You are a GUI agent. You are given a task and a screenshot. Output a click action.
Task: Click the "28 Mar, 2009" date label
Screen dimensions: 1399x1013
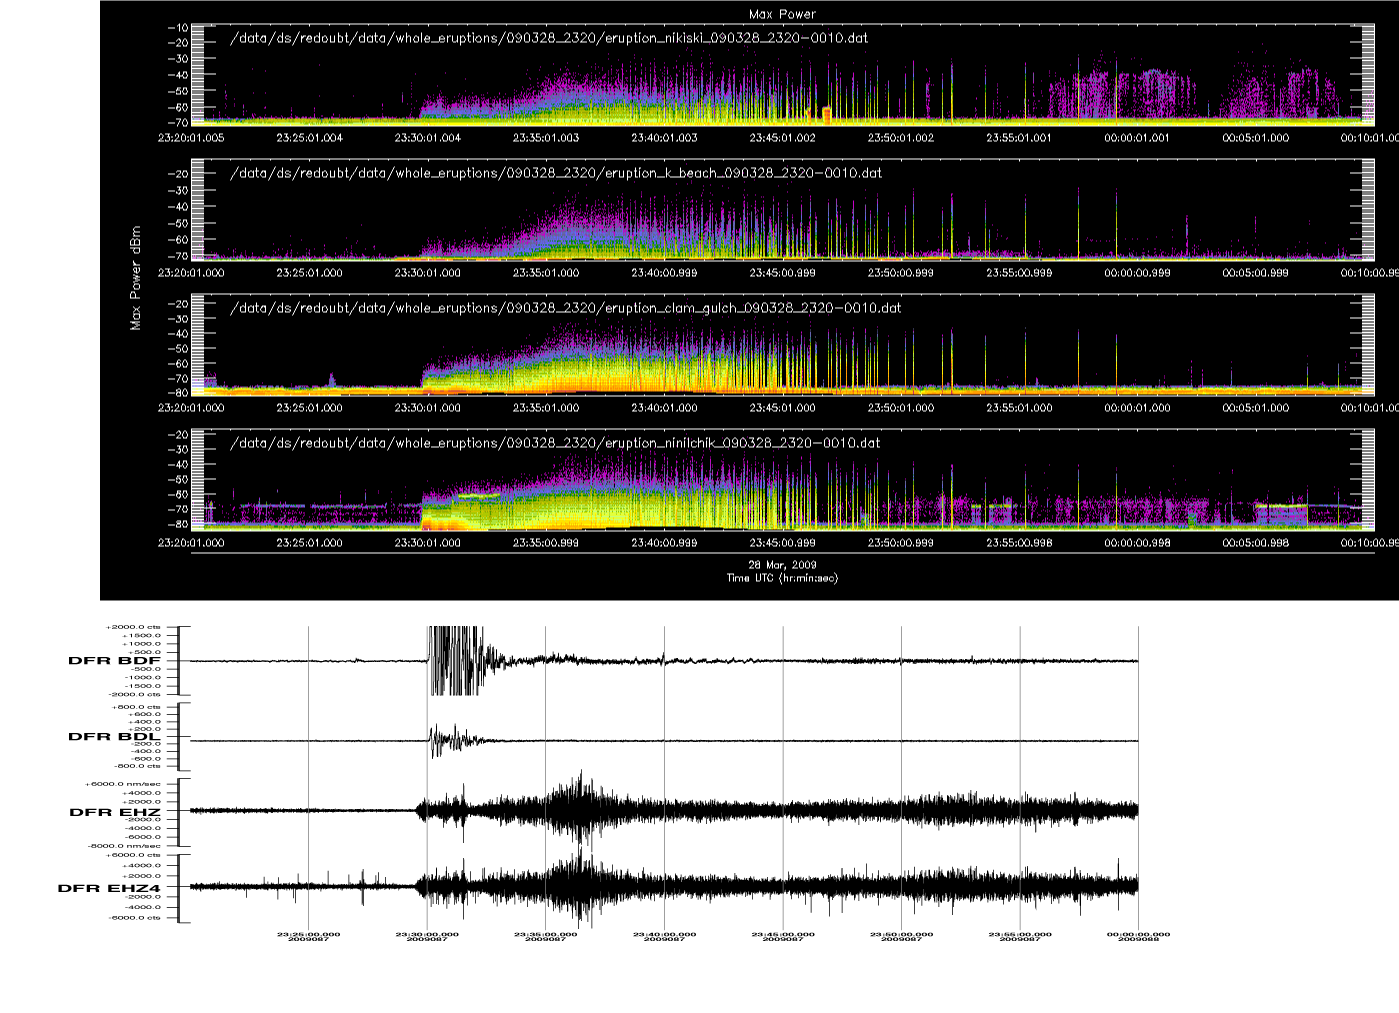click(782, 565)
